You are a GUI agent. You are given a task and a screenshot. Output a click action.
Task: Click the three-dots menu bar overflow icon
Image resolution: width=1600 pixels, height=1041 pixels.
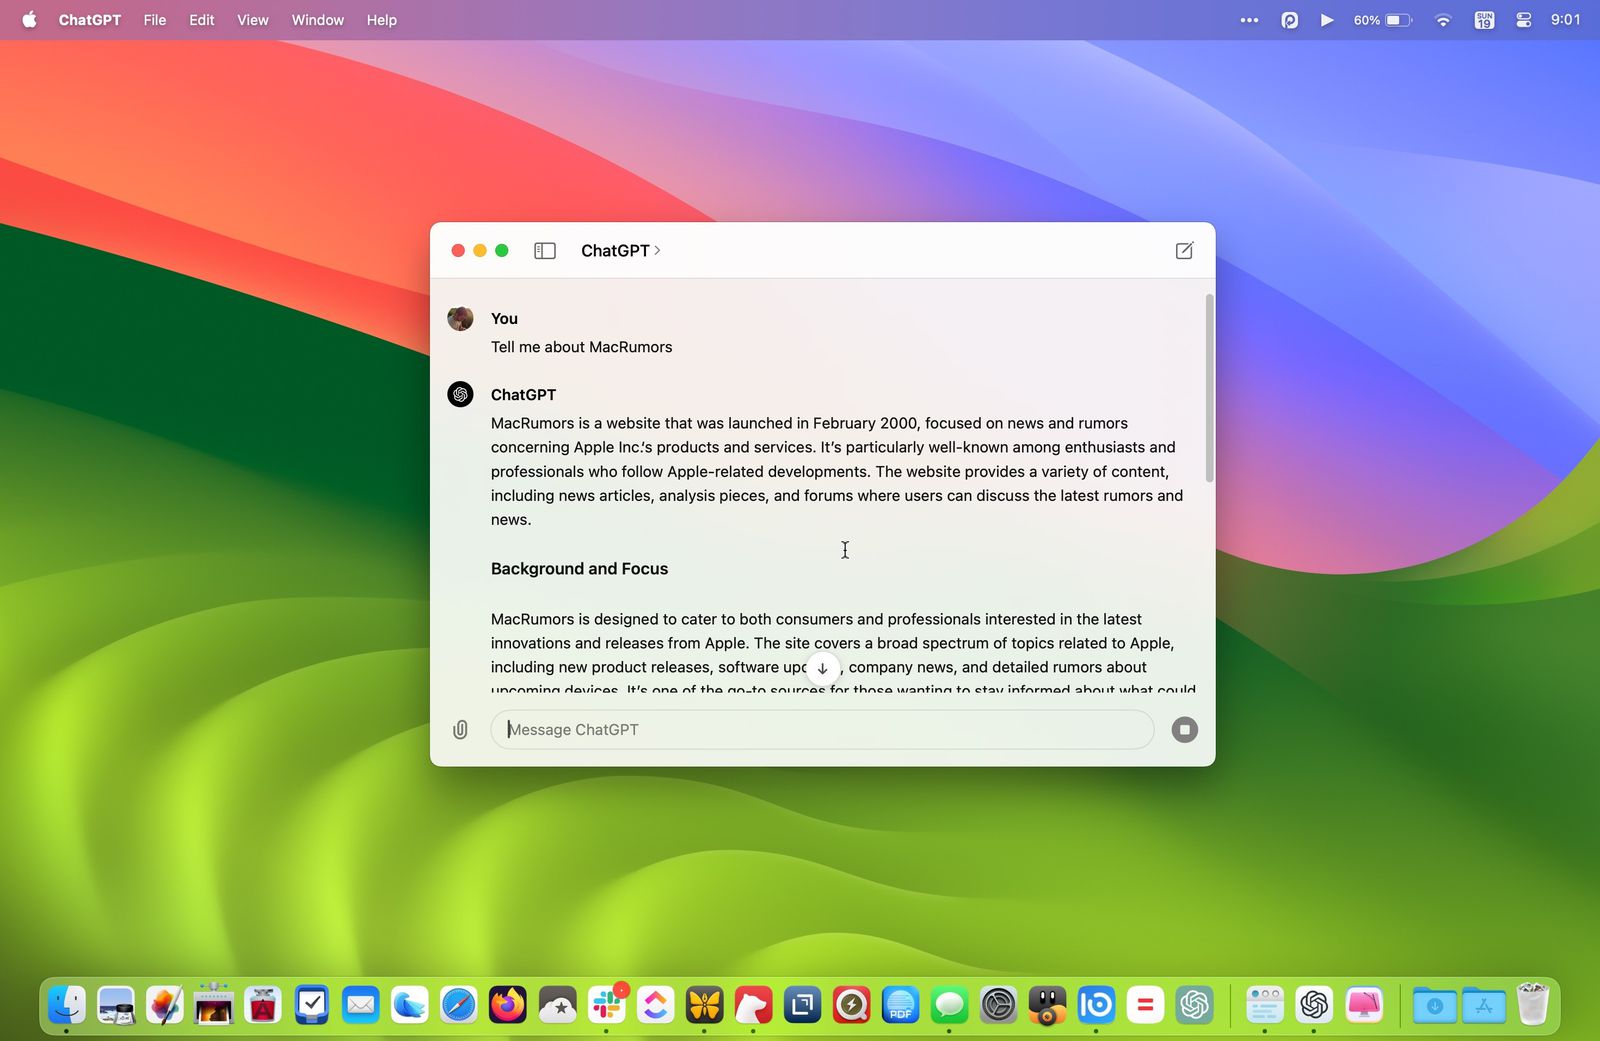(1249, 20)
